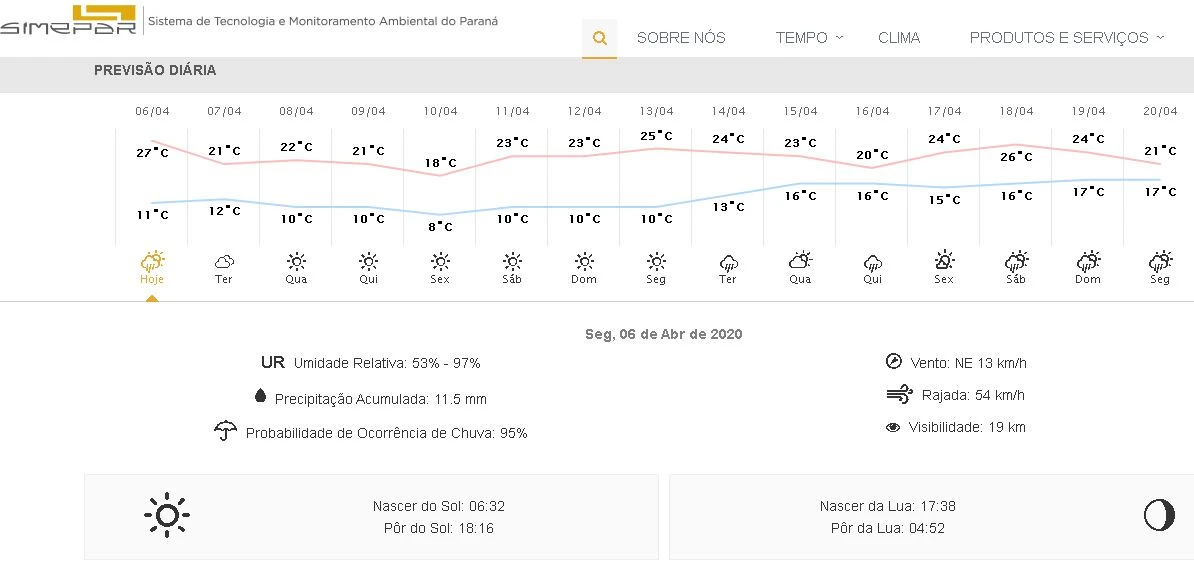Image resolution: width=1194 pixels, height=575 pixels.
Task: Select Thursday 16/04 rain forecast icon
Action: click(872, 262)
